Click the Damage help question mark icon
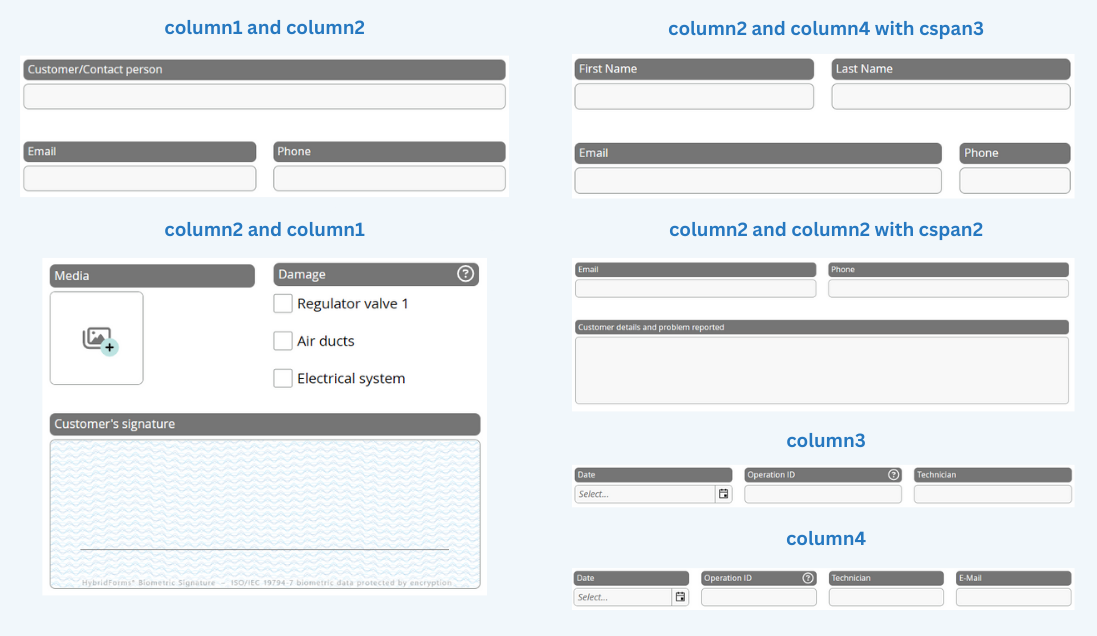Screen dimensions: 1097x636 click(465, 274)
